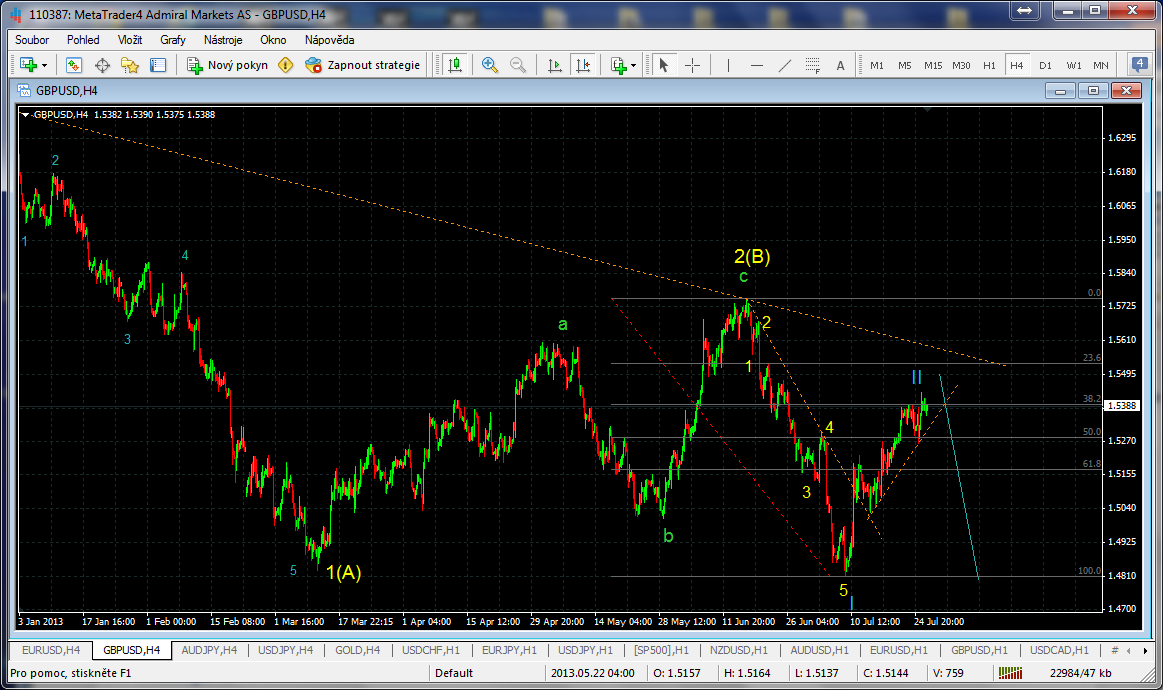Open the indicators list dropdown
The height and width of the screenshot is (690, 1163).
click(624, 65)
